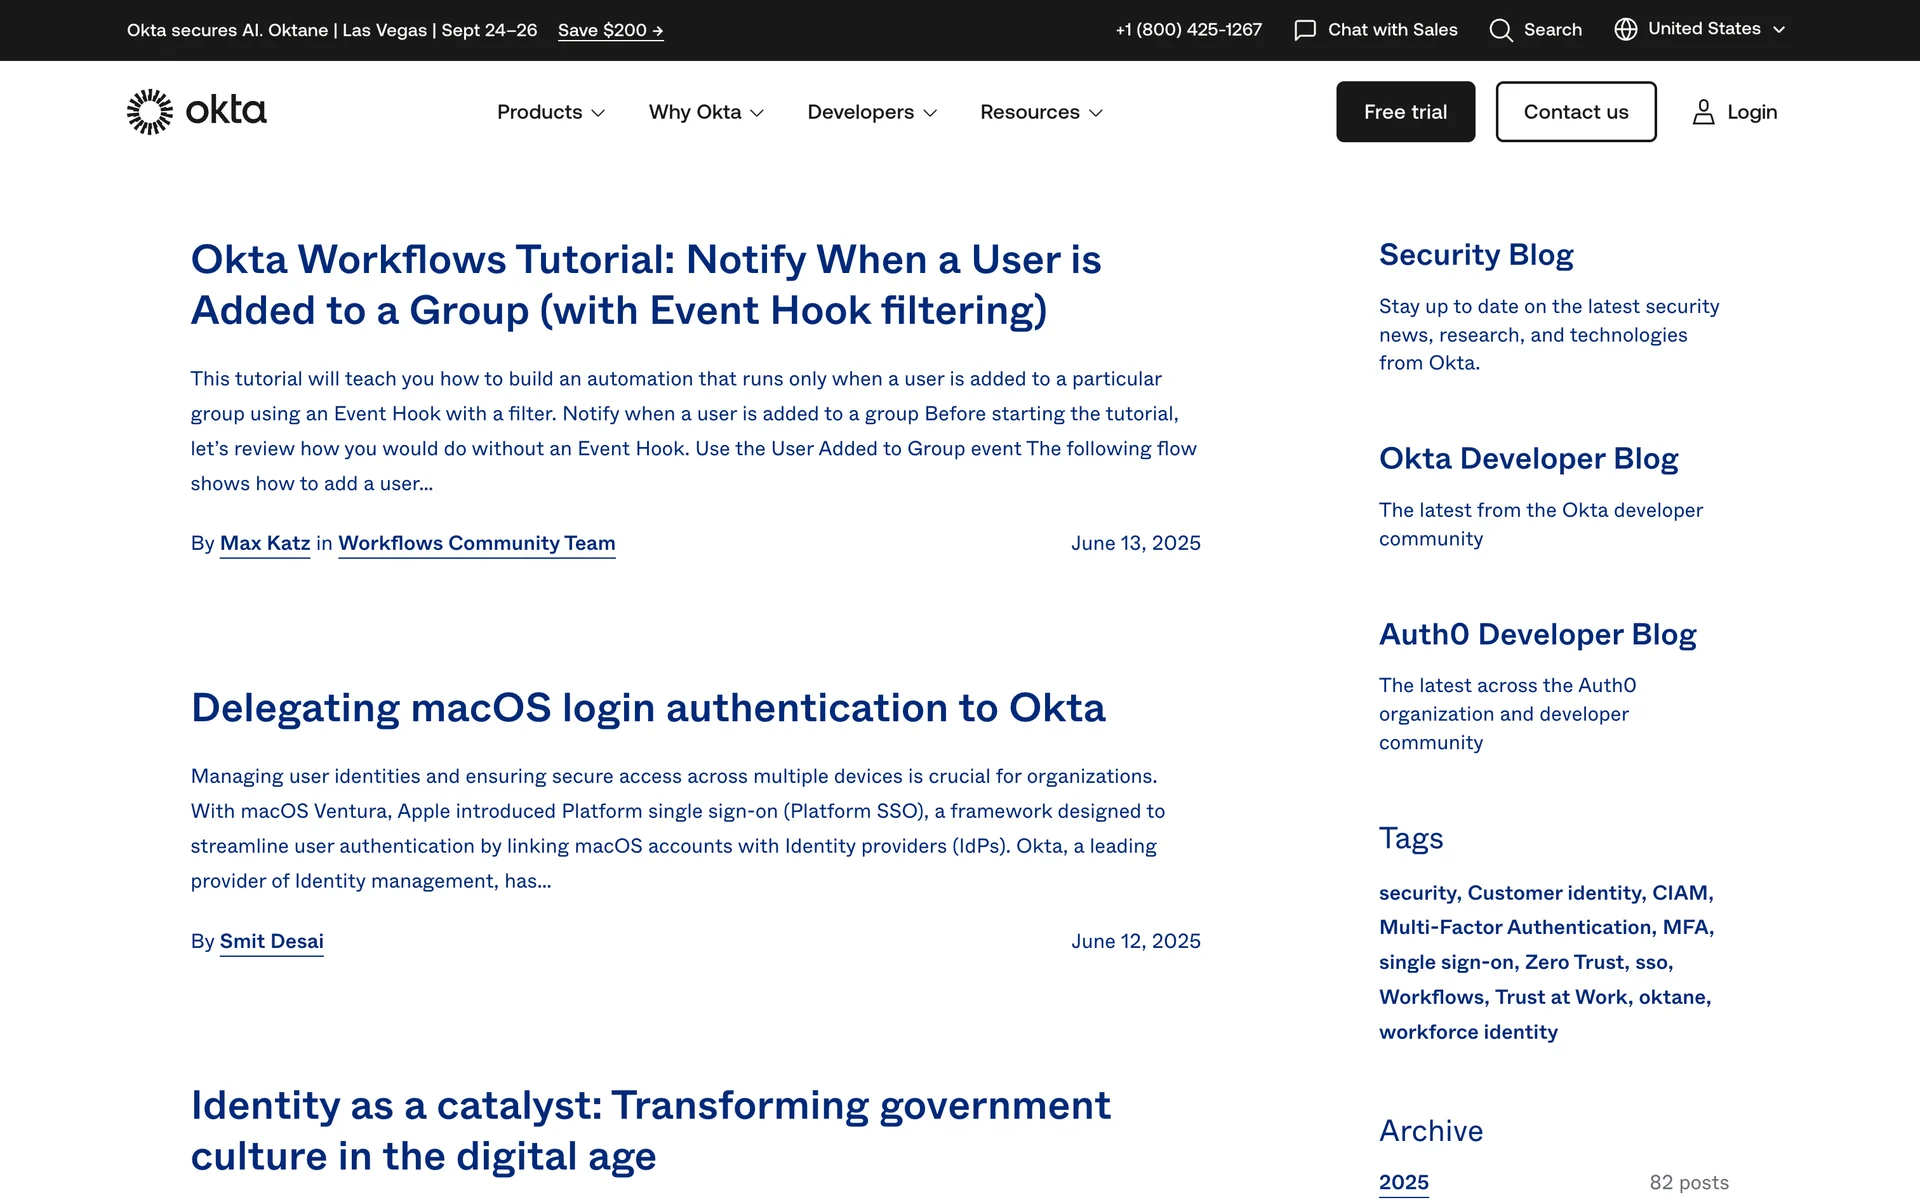Click the user profile Login icon
The image size is (1920, 1200).
coord(1703,112)
